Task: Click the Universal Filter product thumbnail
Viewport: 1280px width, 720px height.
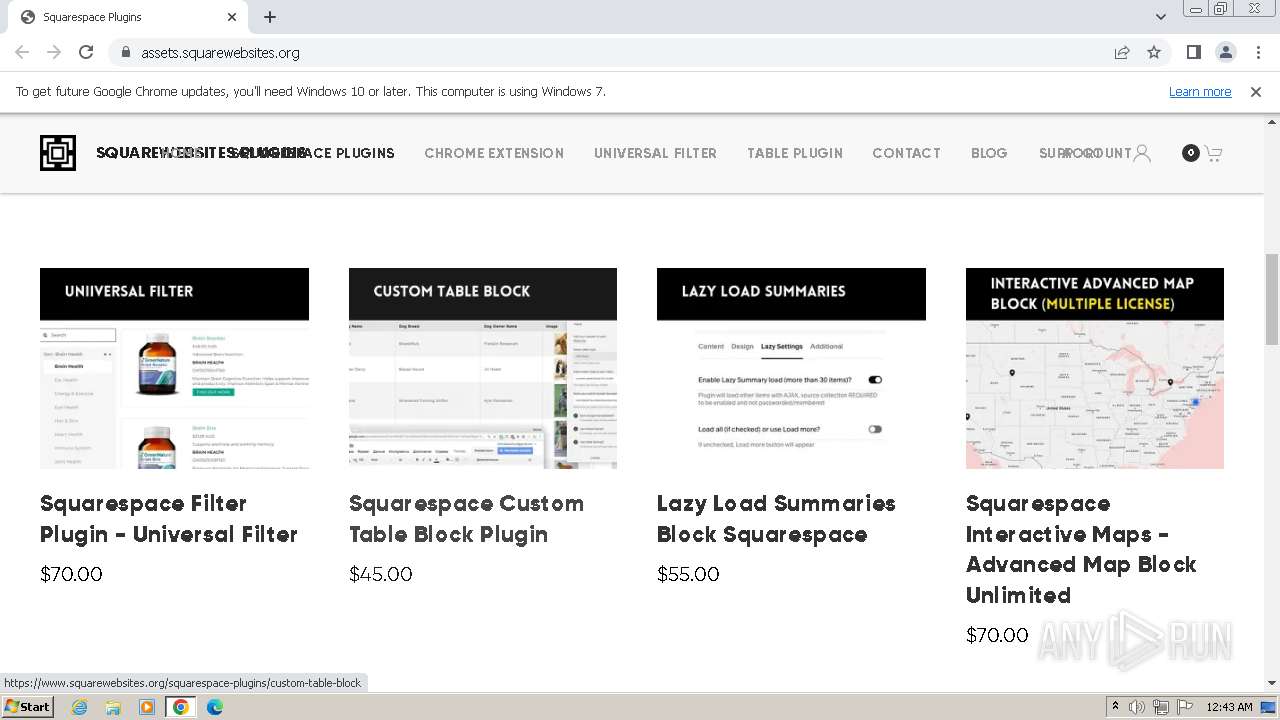Action: (x=174, y=368)
